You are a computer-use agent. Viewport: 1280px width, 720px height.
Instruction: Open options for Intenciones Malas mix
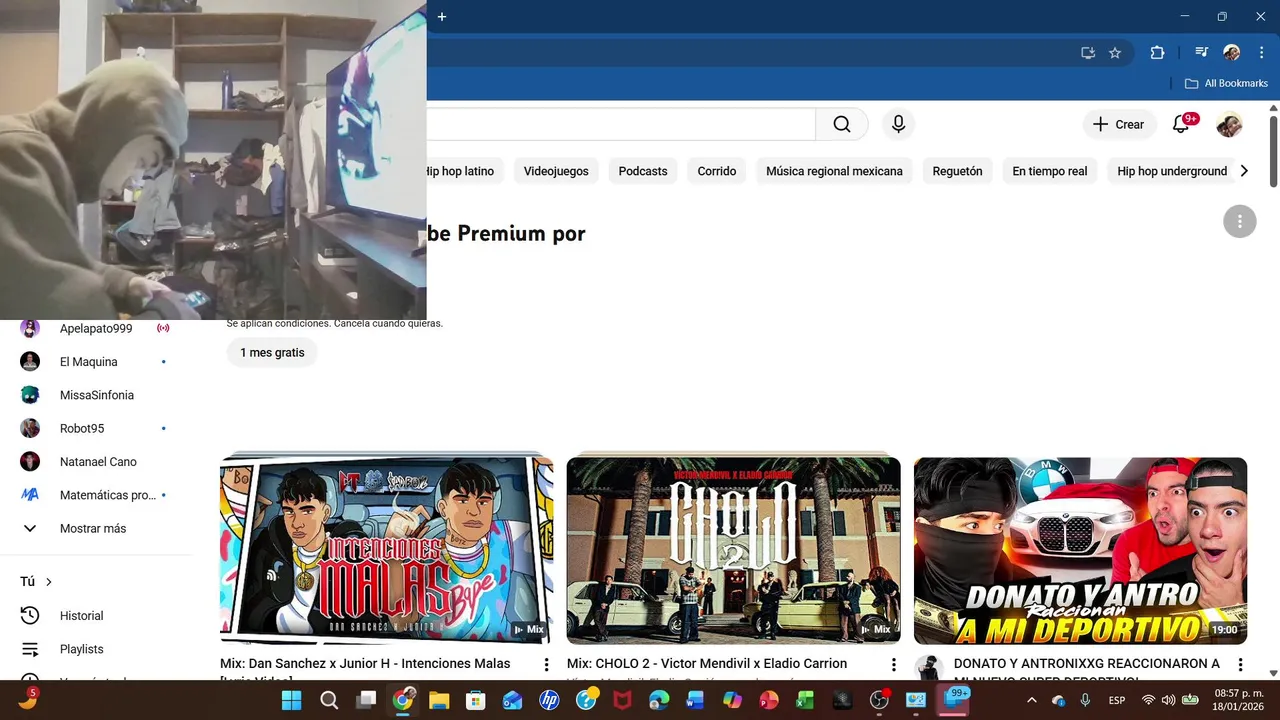[x=546, y=664]
